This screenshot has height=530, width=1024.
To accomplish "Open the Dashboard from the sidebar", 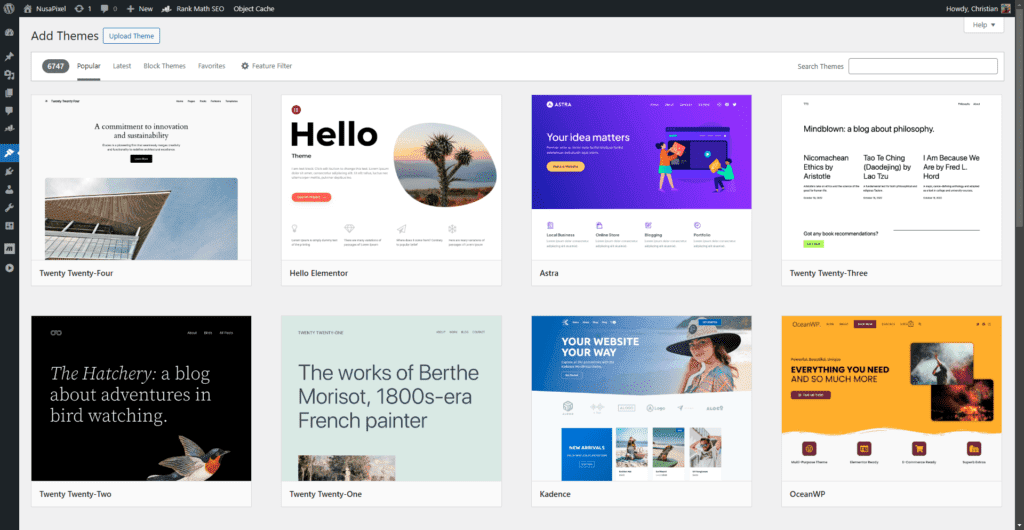I will tap(9, 33).
